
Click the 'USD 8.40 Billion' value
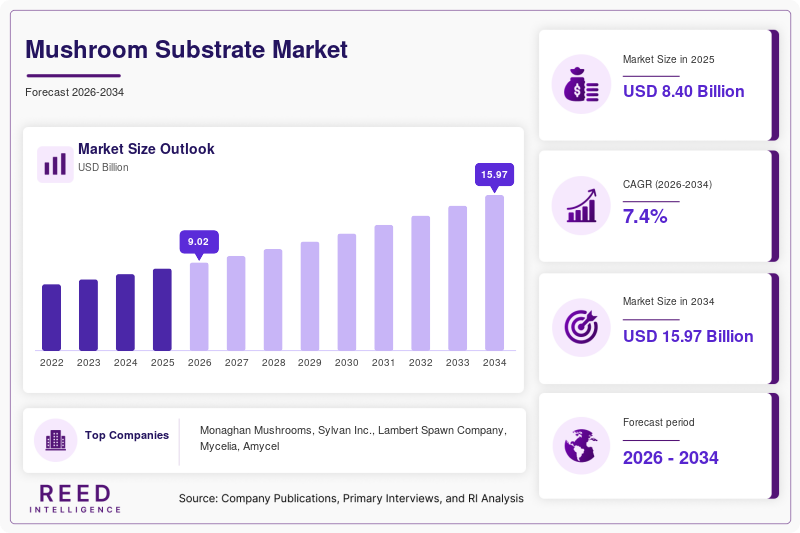[684, 91]
